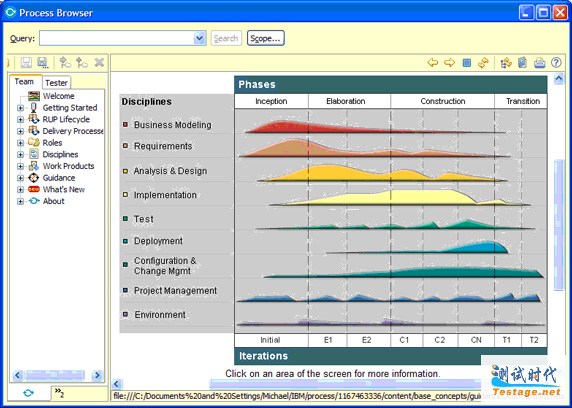
Task: Expand the Guidance node
Action: tap(20, 178)
